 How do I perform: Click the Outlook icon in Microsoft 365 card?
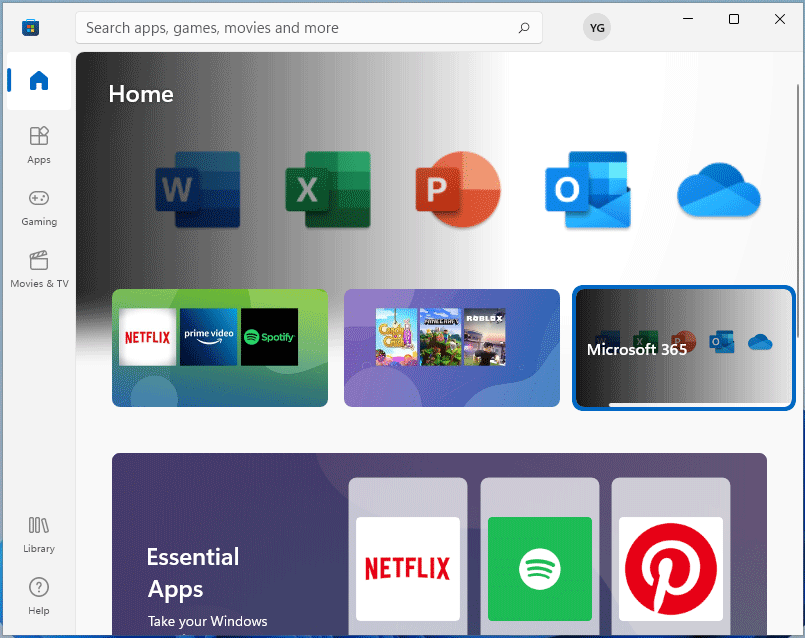coord(721,342)
